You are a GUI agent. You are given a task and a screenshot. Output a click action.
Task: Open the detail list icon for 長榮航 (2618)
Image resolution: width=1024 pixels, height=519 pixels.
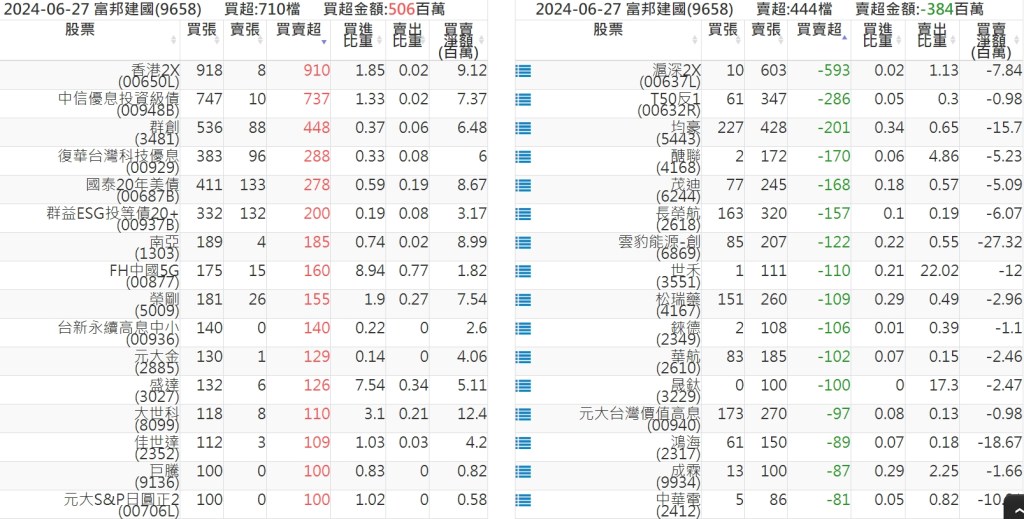point(522,214)
